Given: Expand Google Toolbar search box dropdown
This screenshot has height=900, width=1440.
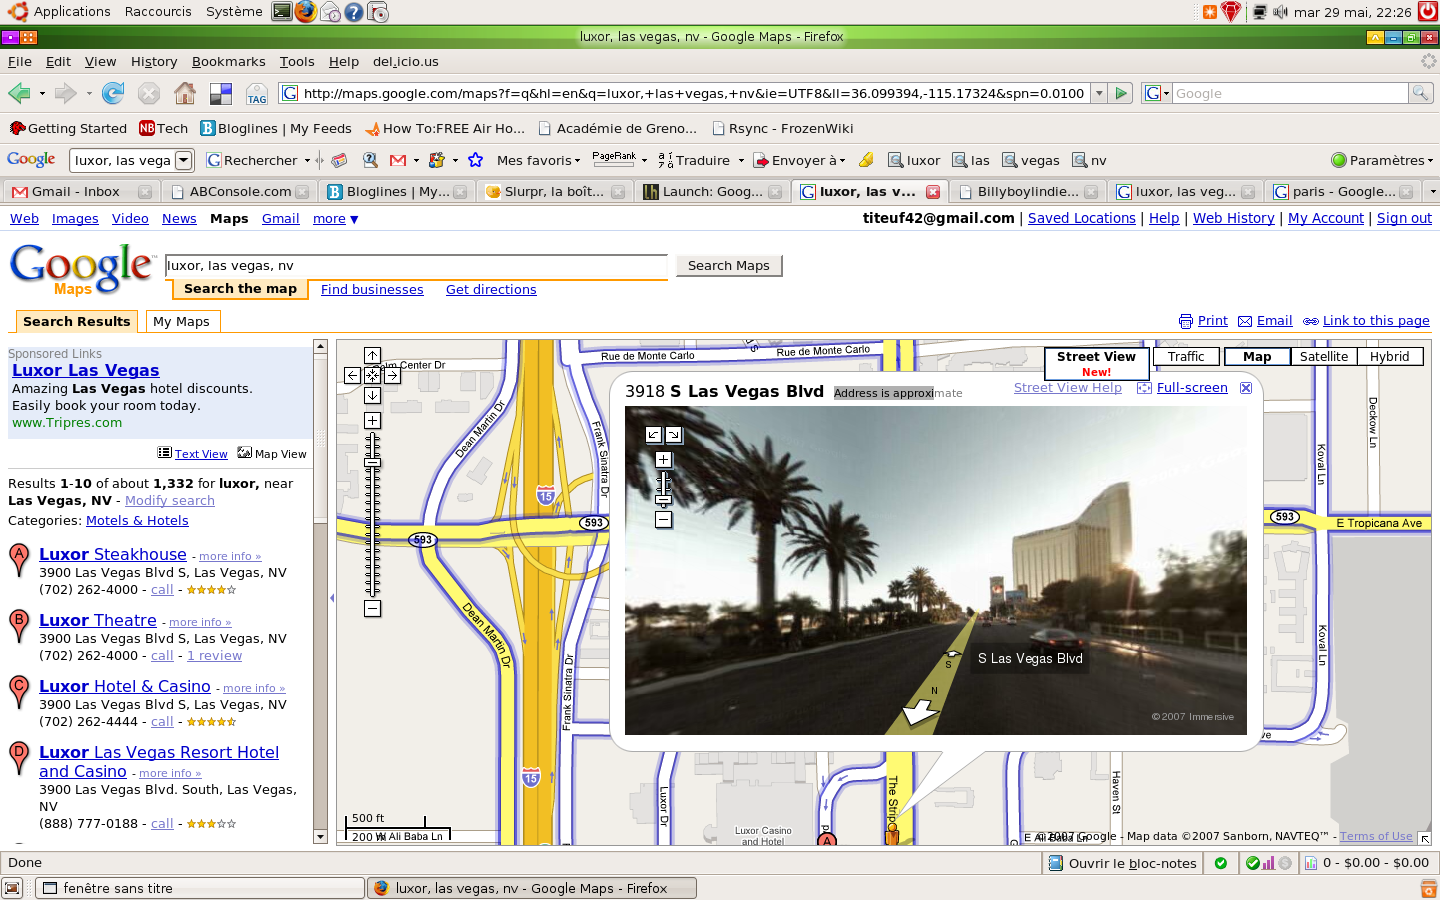Looking at the screenshot, I should pyautogui.click(x=183, y=160).
